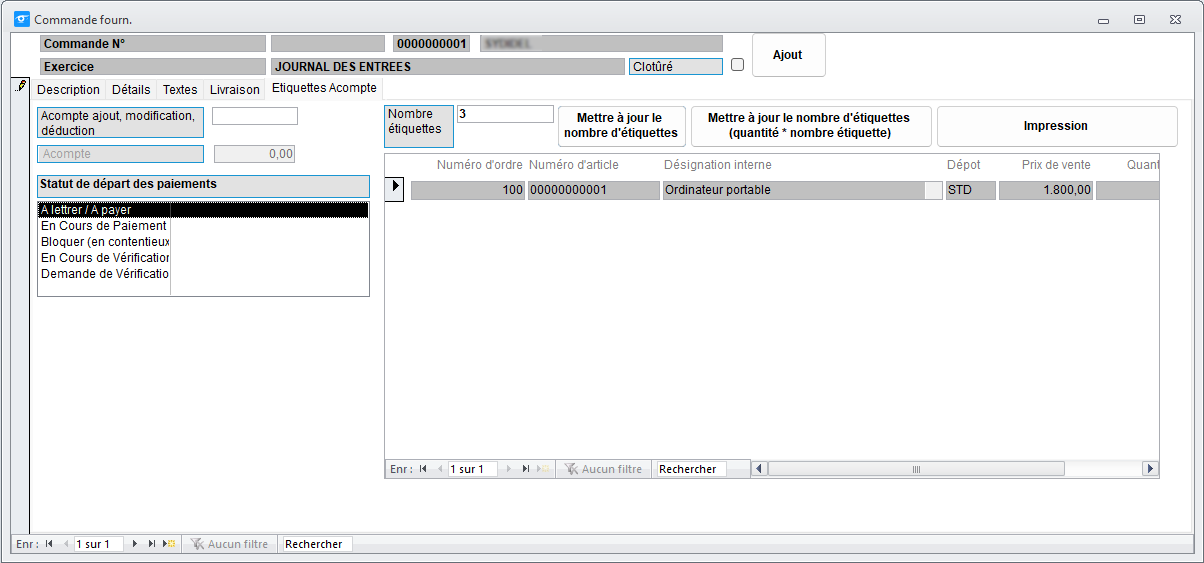Viewport: 1204px width, 563px height.
Task: Go to previous record in the bottom form navigator
Action: click(x=65, y=544)
